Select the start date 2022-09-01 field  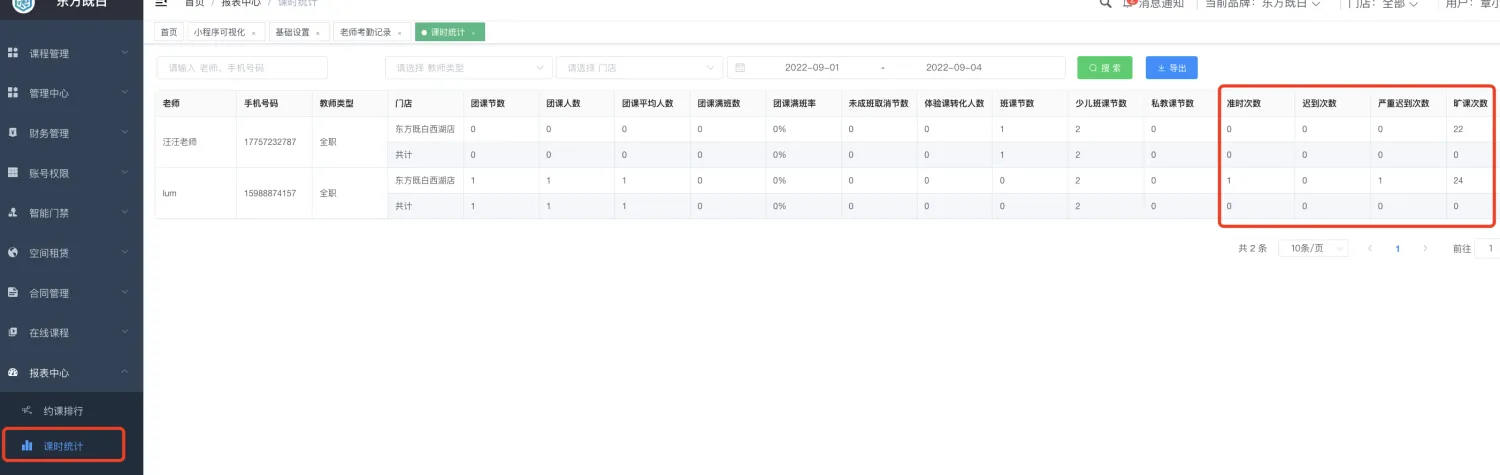click(811, 68)
